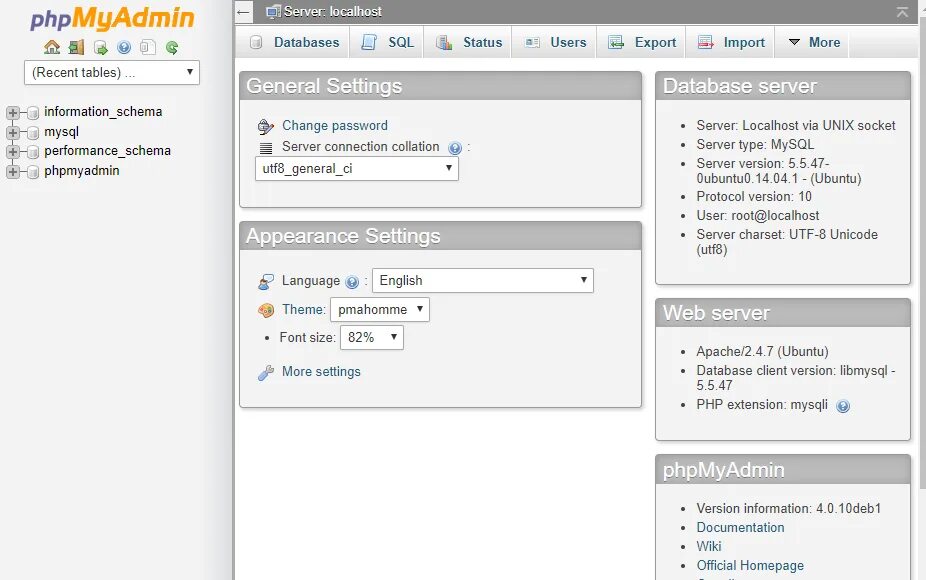Click the Change password key icon
The height and width of the screenshot is (580, 926).
click(x=266, y=126)
